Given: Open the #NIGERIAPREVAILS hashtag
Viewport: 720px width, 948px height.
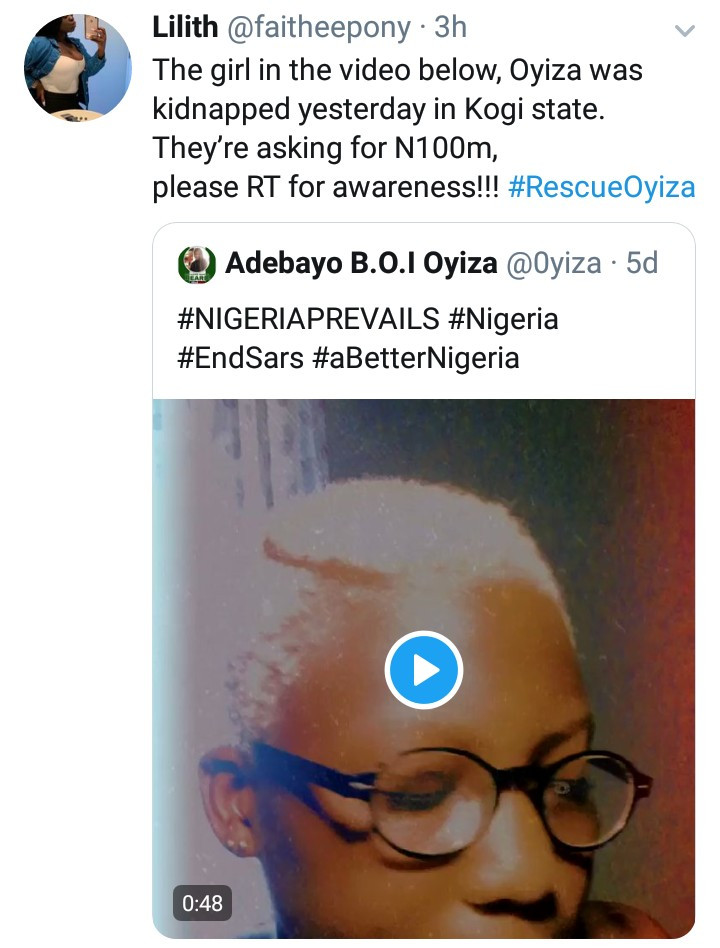Looking at the screenshot, I should click(x=308, y=319).
